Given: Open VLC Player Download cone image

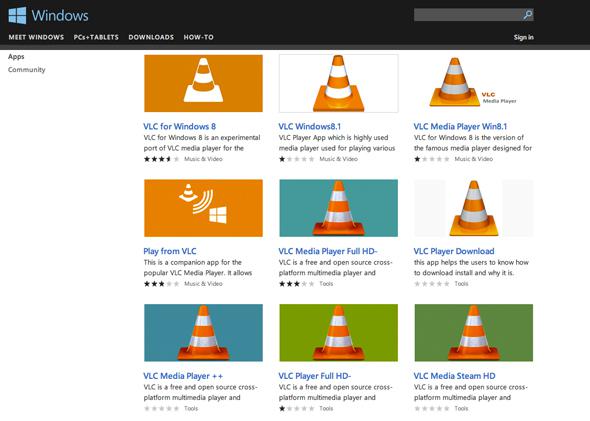Looking at the screenshot, I should (x=473, y=208).
